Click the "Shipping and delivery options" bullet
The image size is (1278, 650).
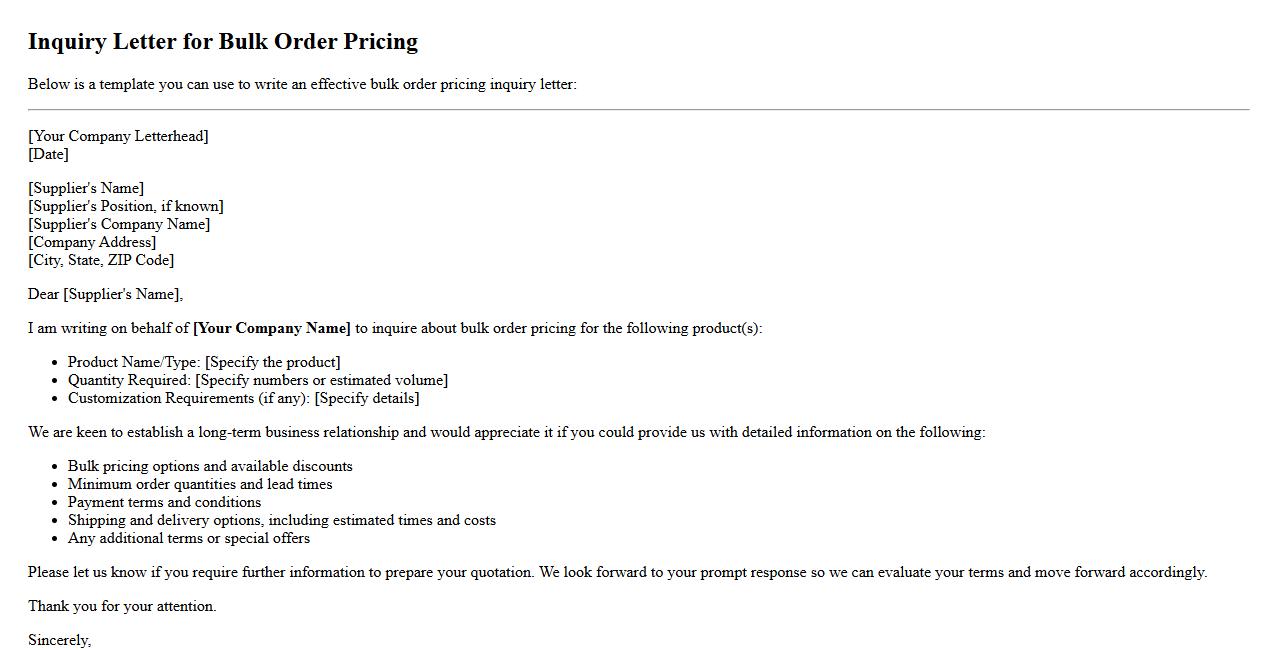point(282,520)
